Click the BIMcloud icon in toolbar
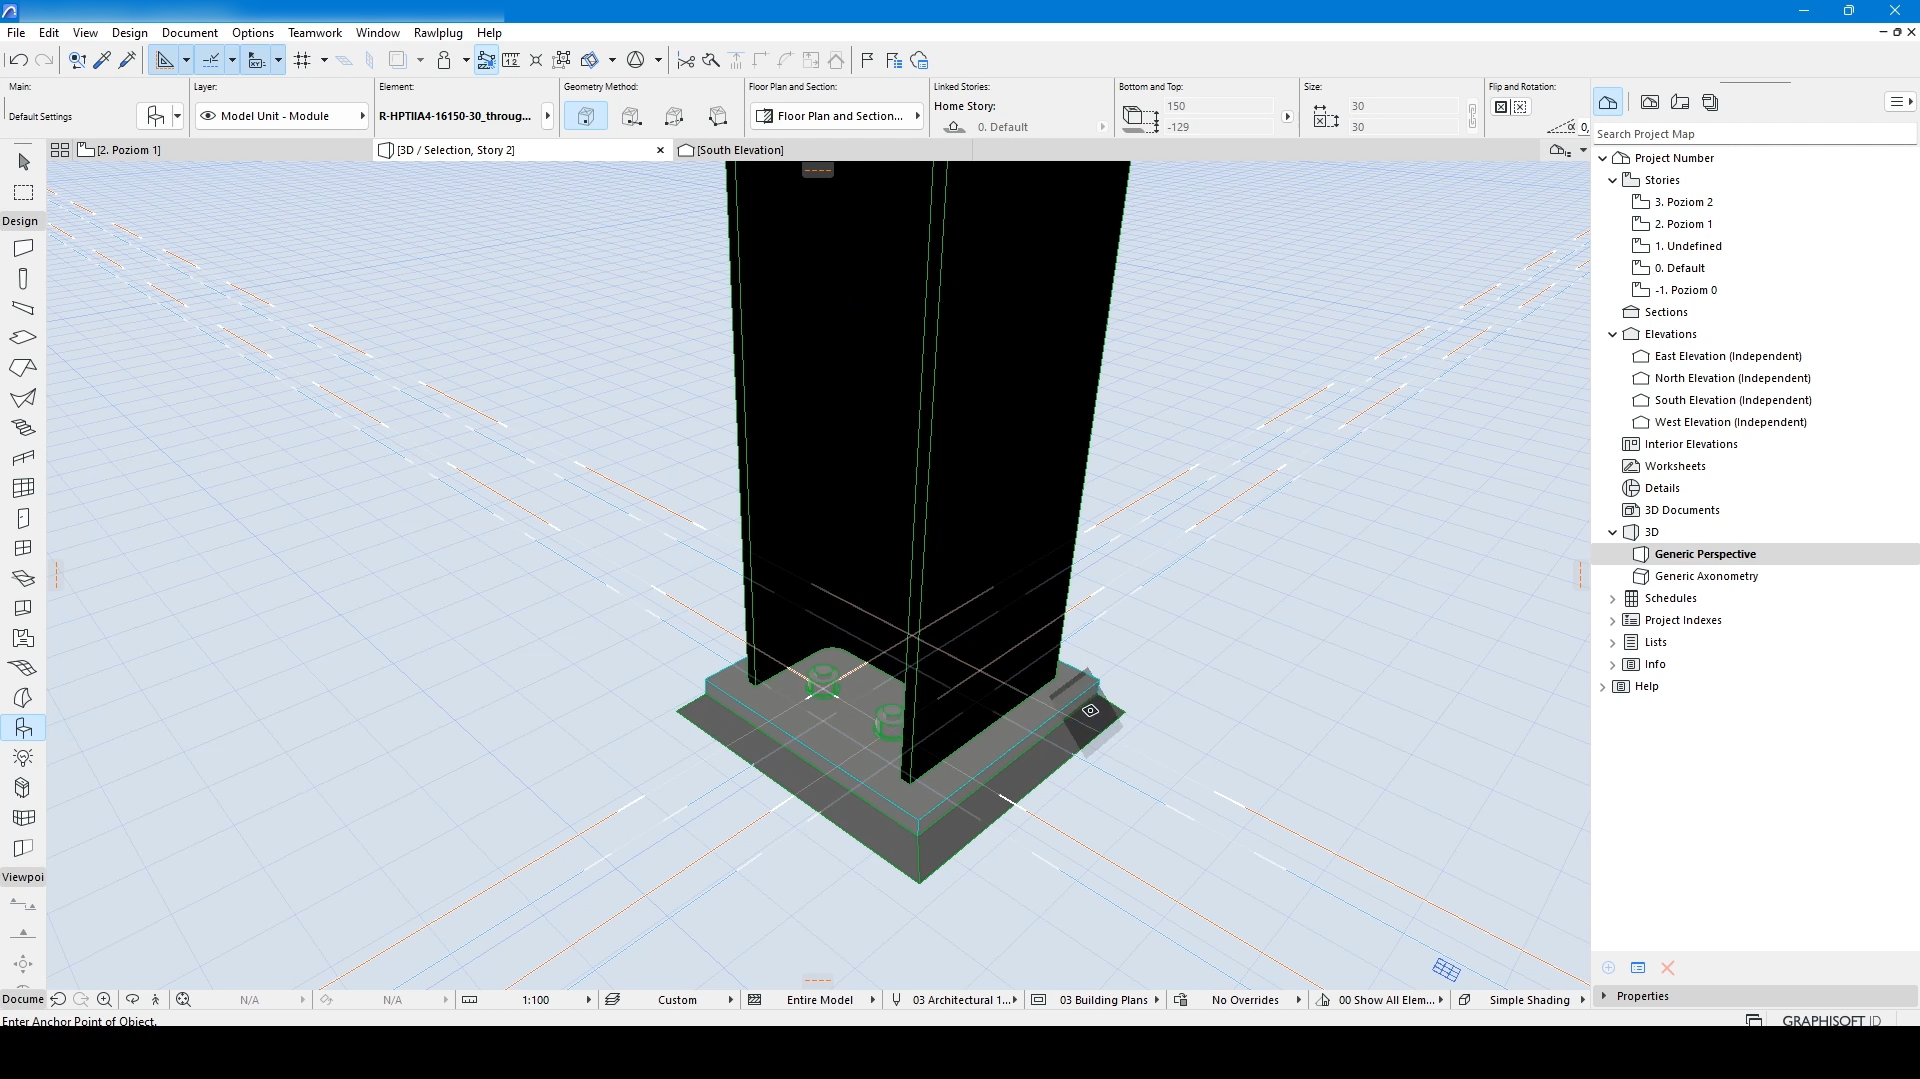The image size is (1920, 1079). click(x=919, y=60)
